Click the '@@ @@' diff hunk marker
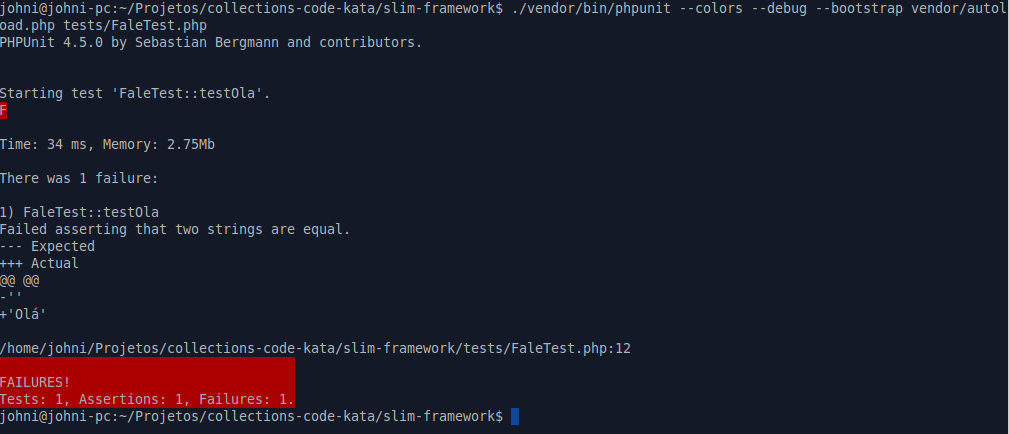The height and width of the screenshot is (434, 1010). click(x=20, y=280)
